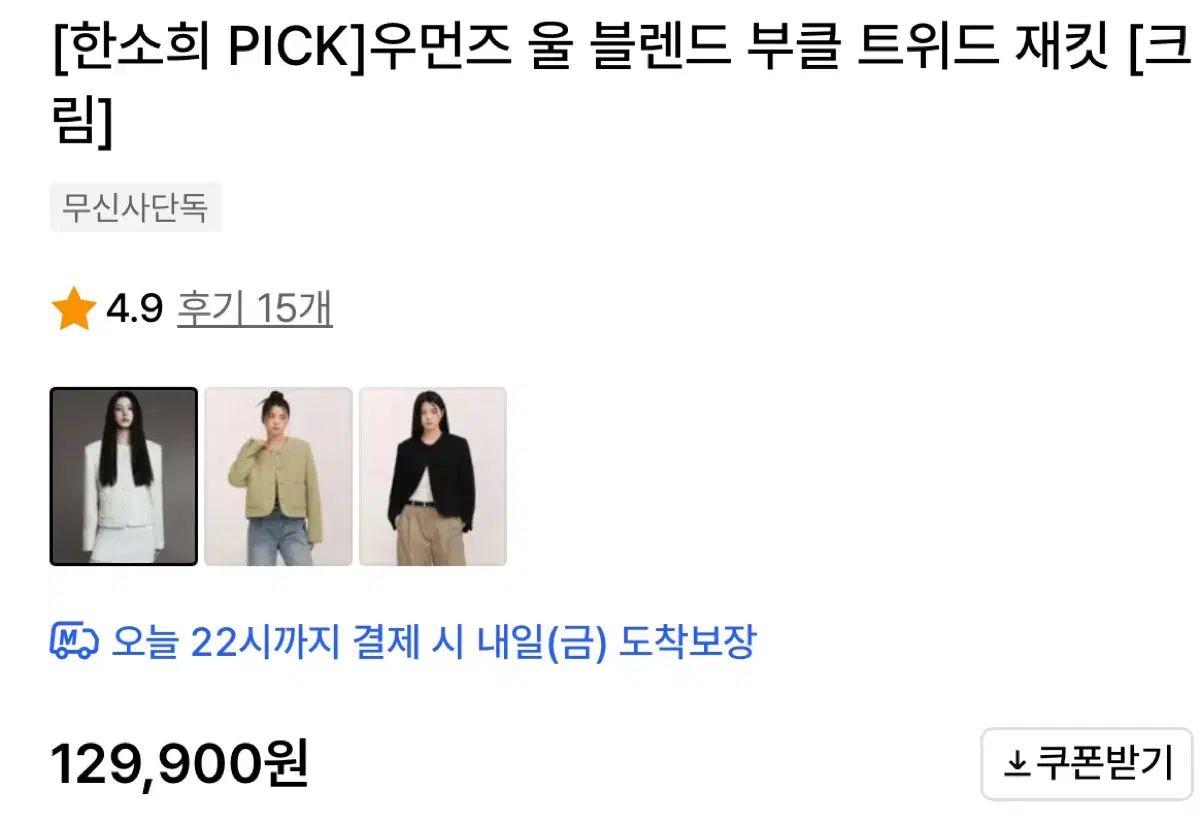Click the 도착보장 arrival guarantee text
This screenshot has height=823, width=1200.
[x=687, y=641]
